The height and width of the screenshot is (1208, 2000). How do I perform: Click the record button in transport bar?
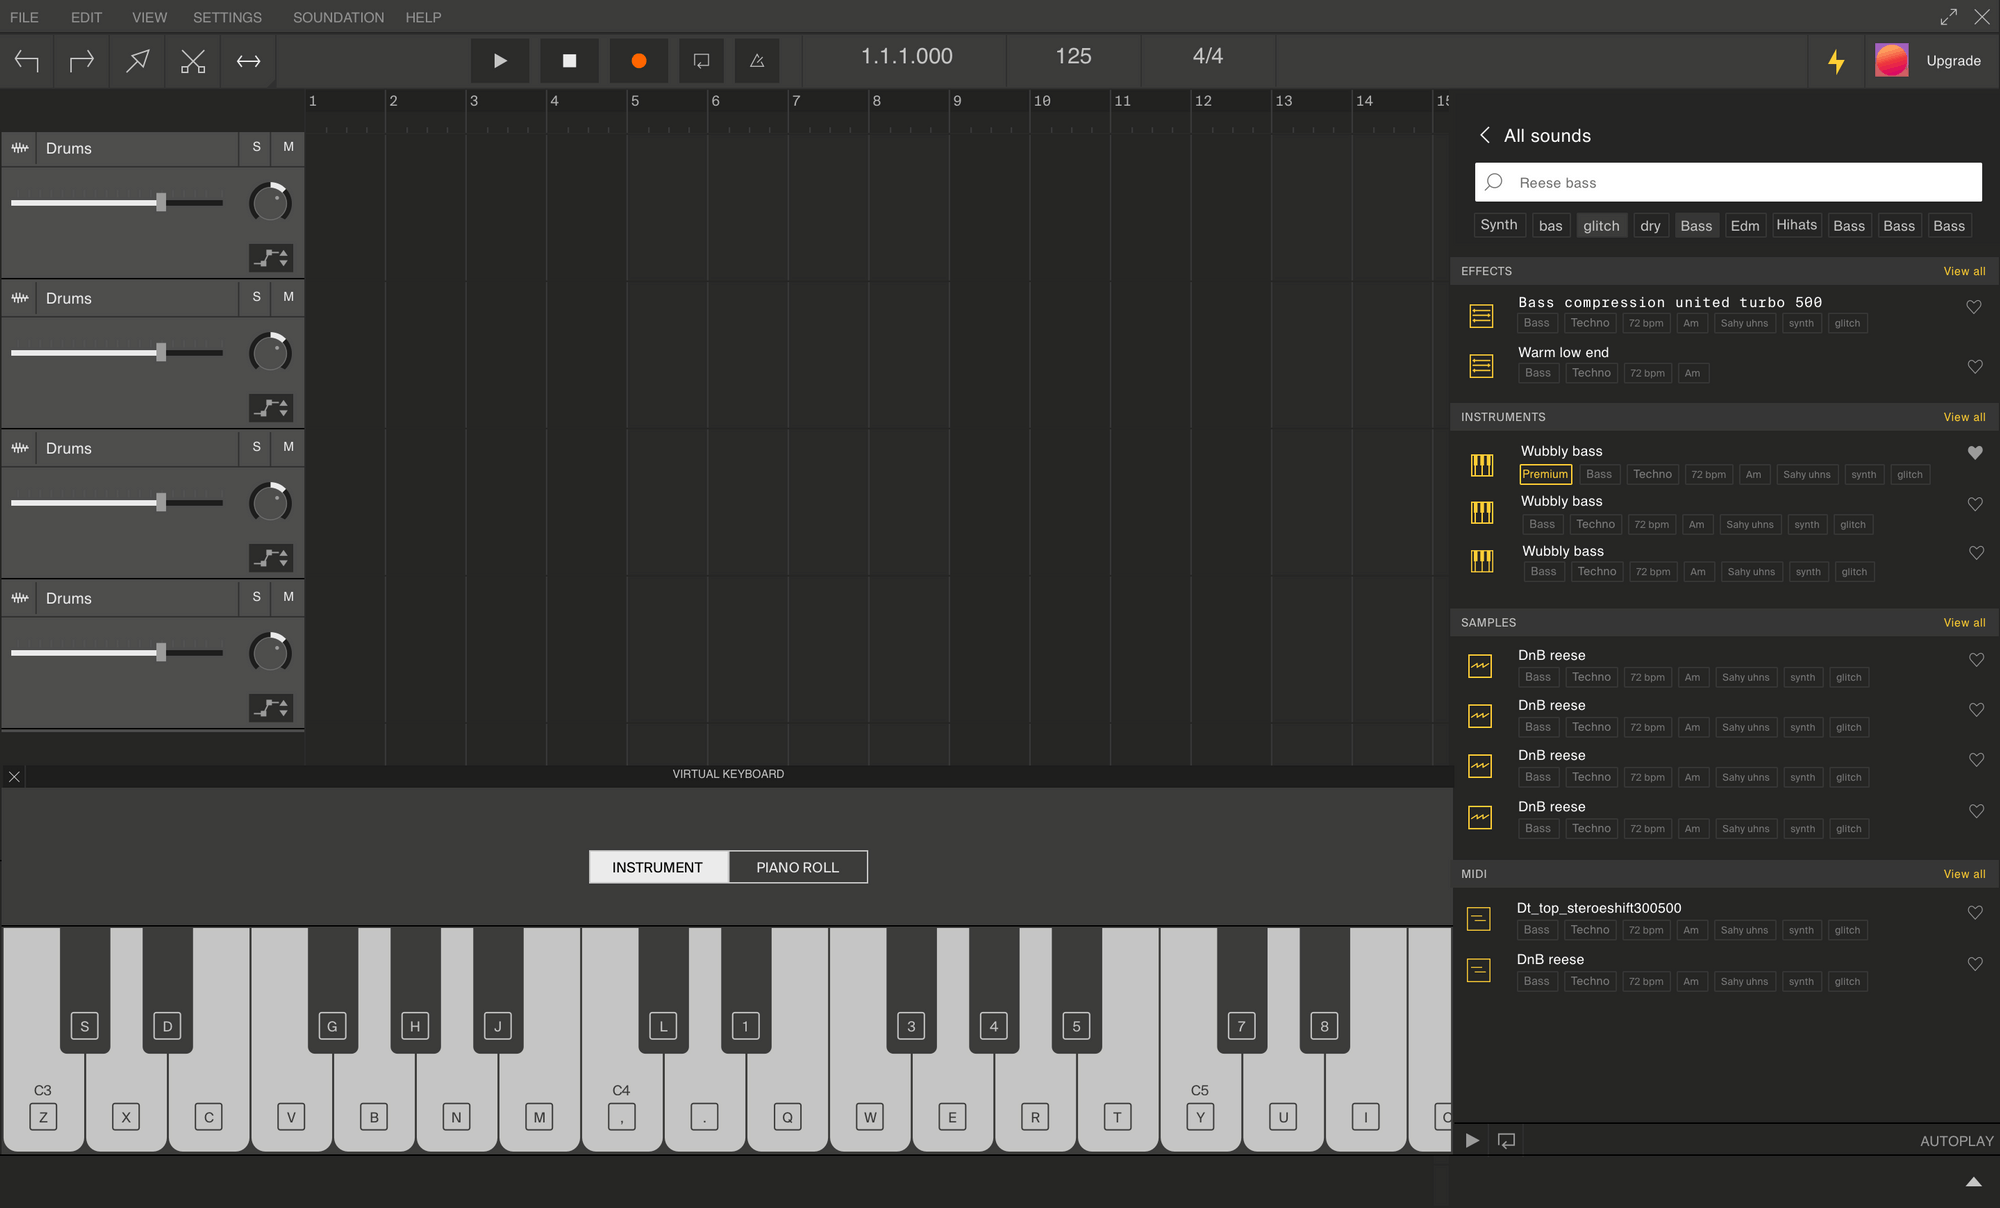(x=638, y=61)
